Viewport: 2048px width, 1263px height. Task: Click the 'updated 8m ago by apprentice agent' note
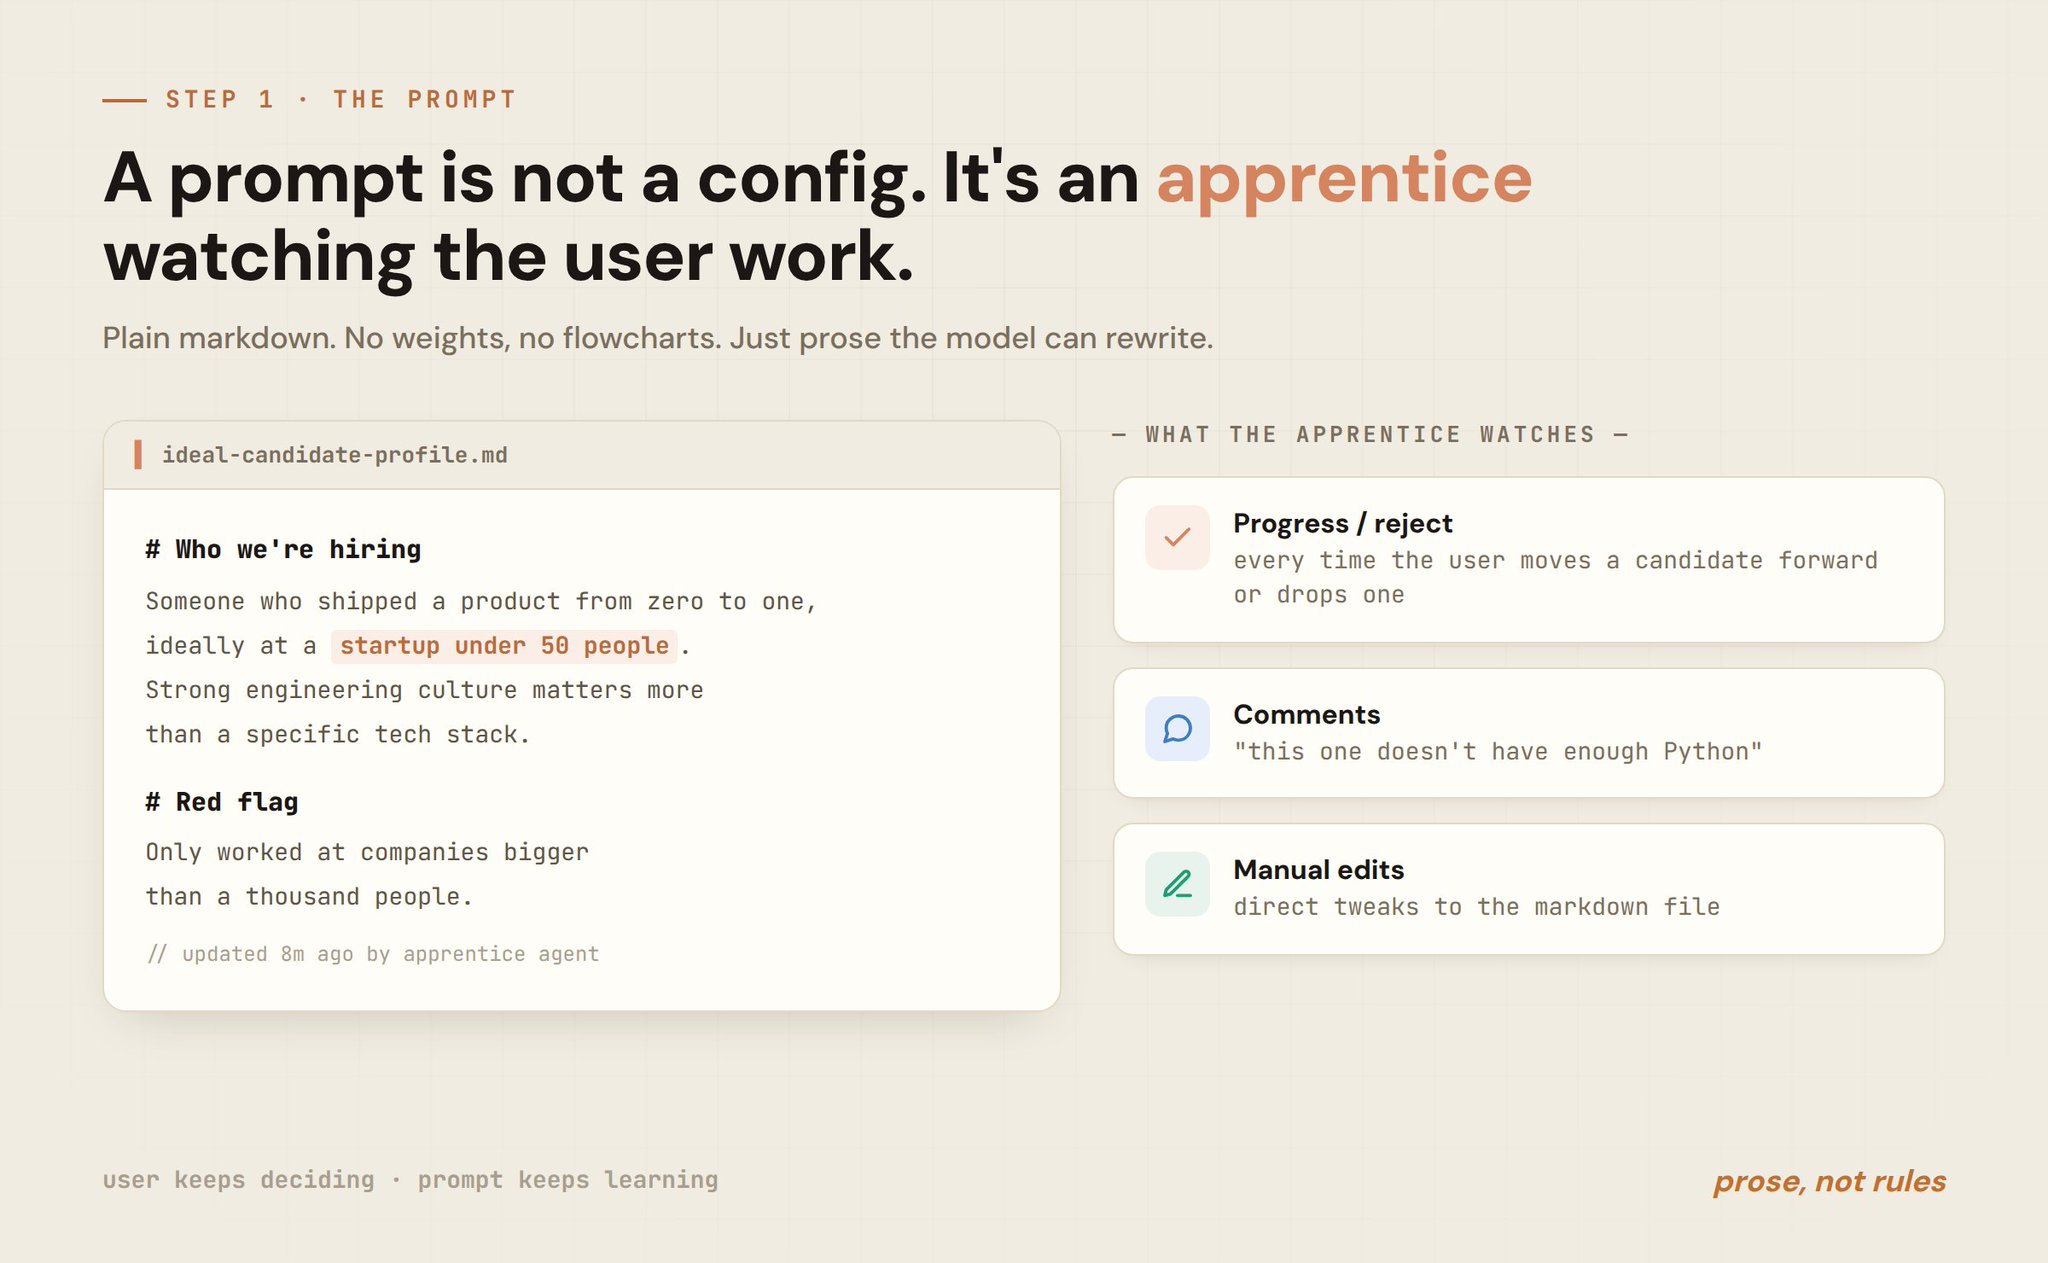(373, 954)
